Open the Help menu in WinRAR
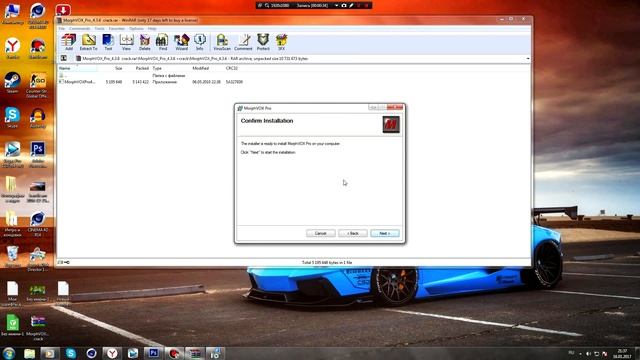The image size is (640, 360). (152, 29)
